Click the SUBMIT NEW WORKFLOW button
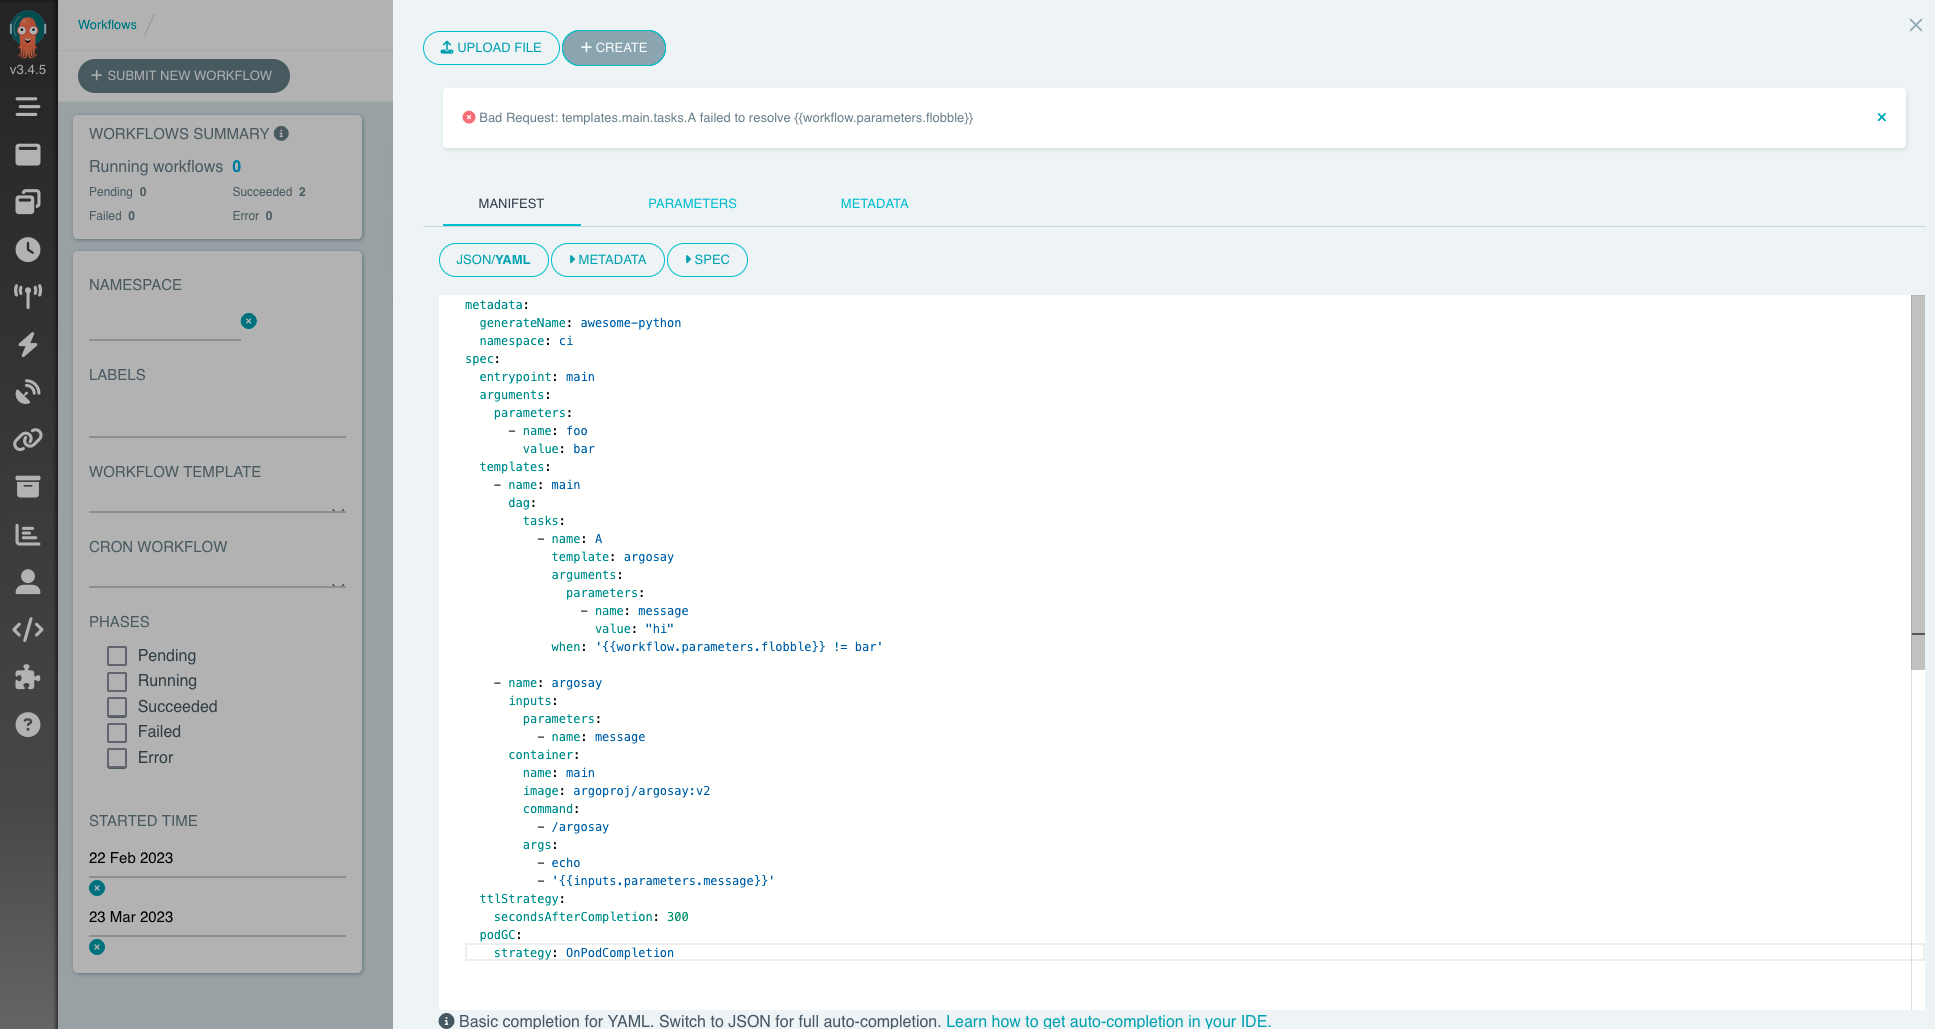The width and height of the screenshot is (1935, 1029). [x=183, y=75]
